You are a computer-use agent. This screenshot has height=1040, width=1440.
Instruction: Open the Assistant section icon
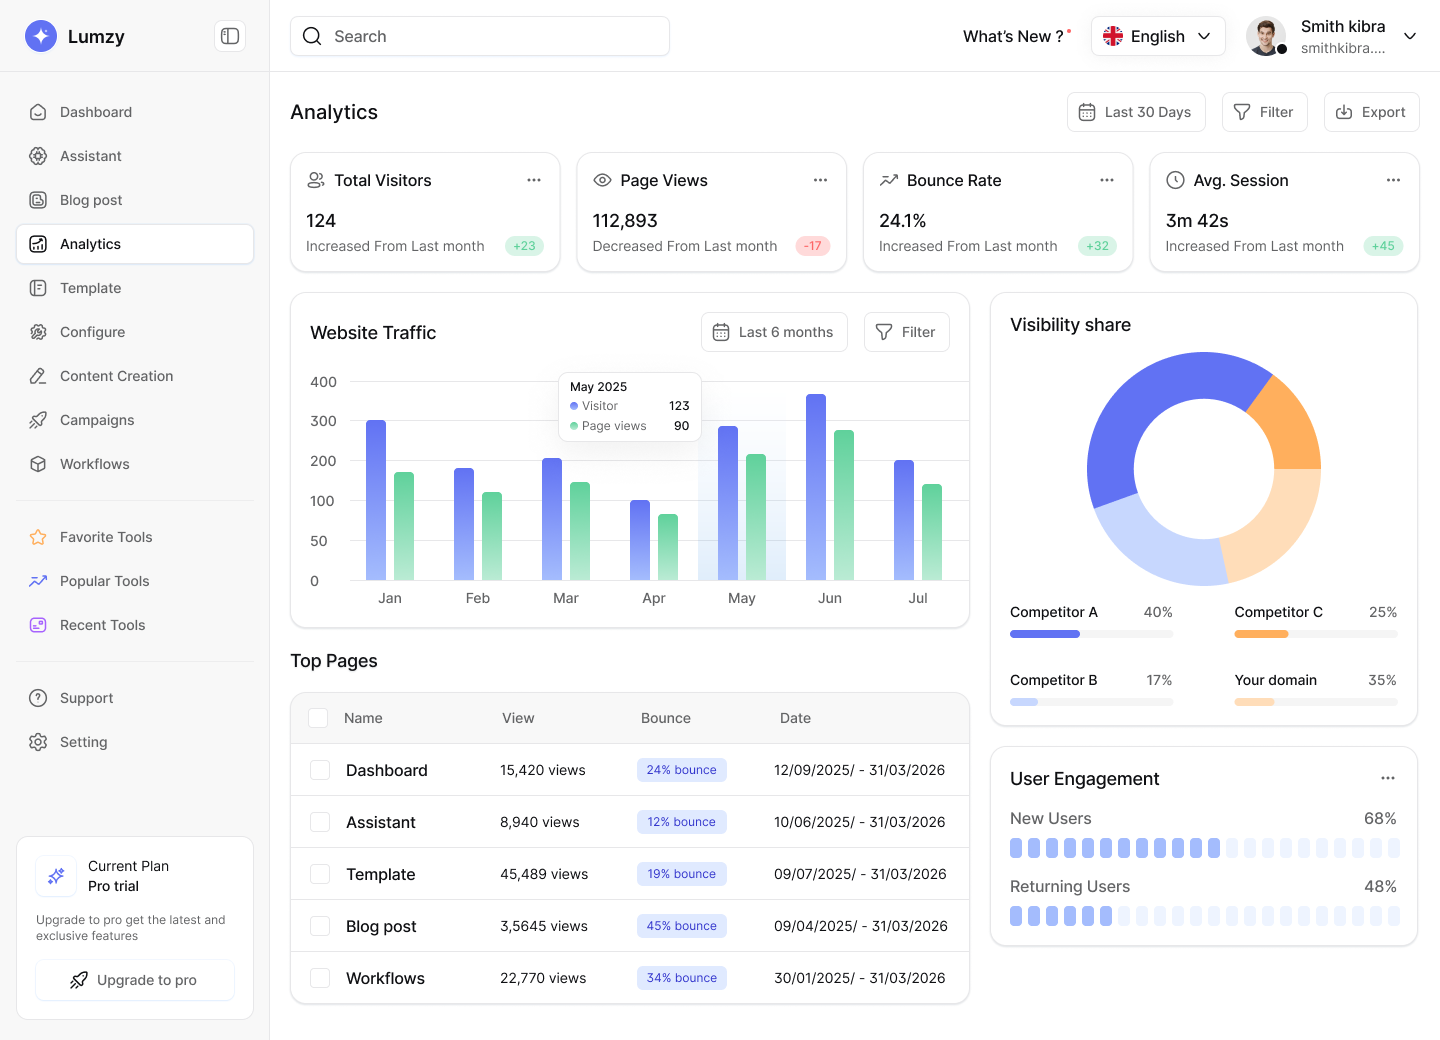click(x=37, y=156)
